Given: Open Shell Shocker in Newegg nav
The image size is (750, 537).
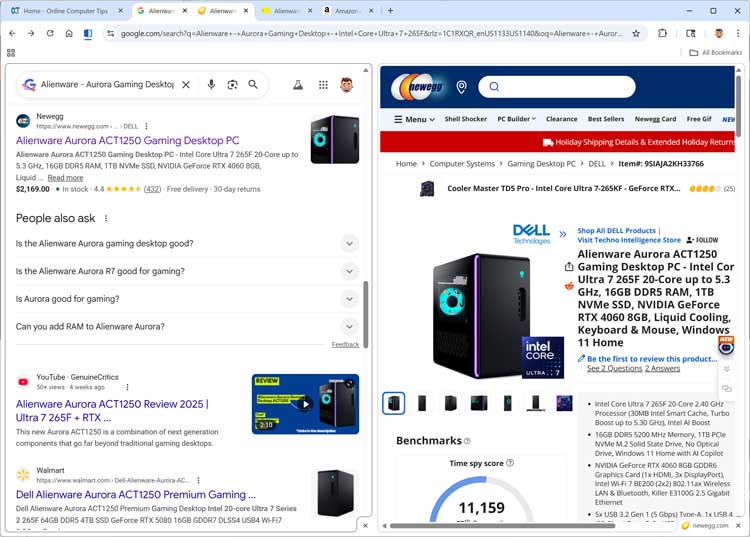Looking at the screenshot, I should click(465, 119).
